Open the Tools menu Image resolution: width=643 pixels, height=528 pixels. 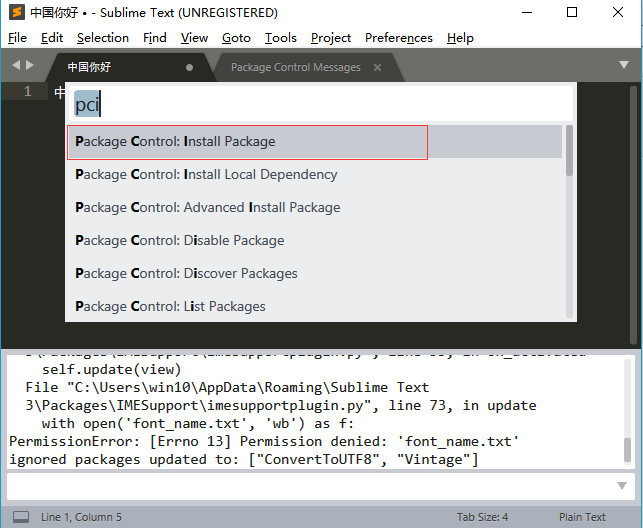[280, 38]
